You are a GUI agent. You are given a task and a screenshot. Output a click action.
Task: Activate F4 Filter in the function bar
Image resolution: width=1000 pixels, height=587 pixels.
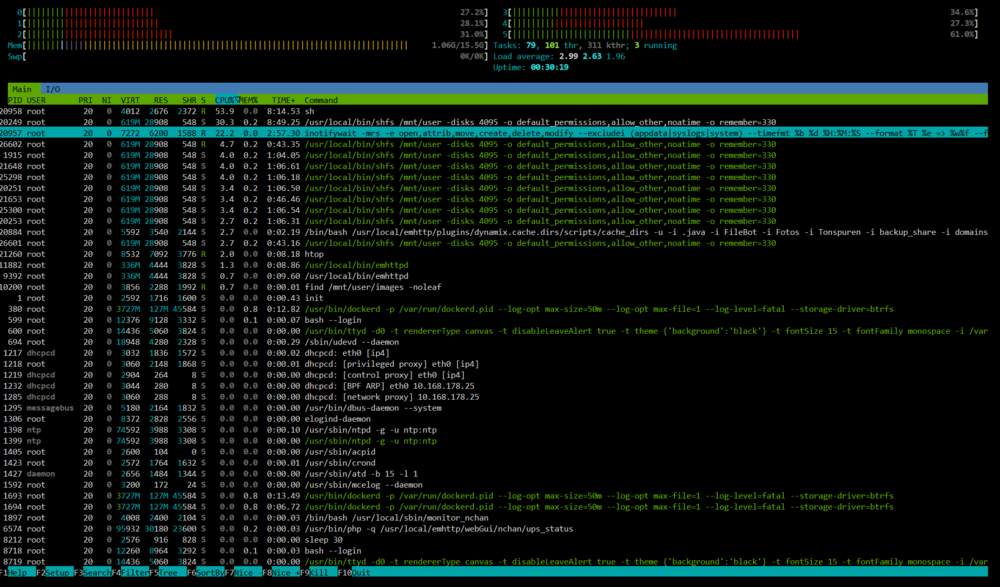point(130,572)
